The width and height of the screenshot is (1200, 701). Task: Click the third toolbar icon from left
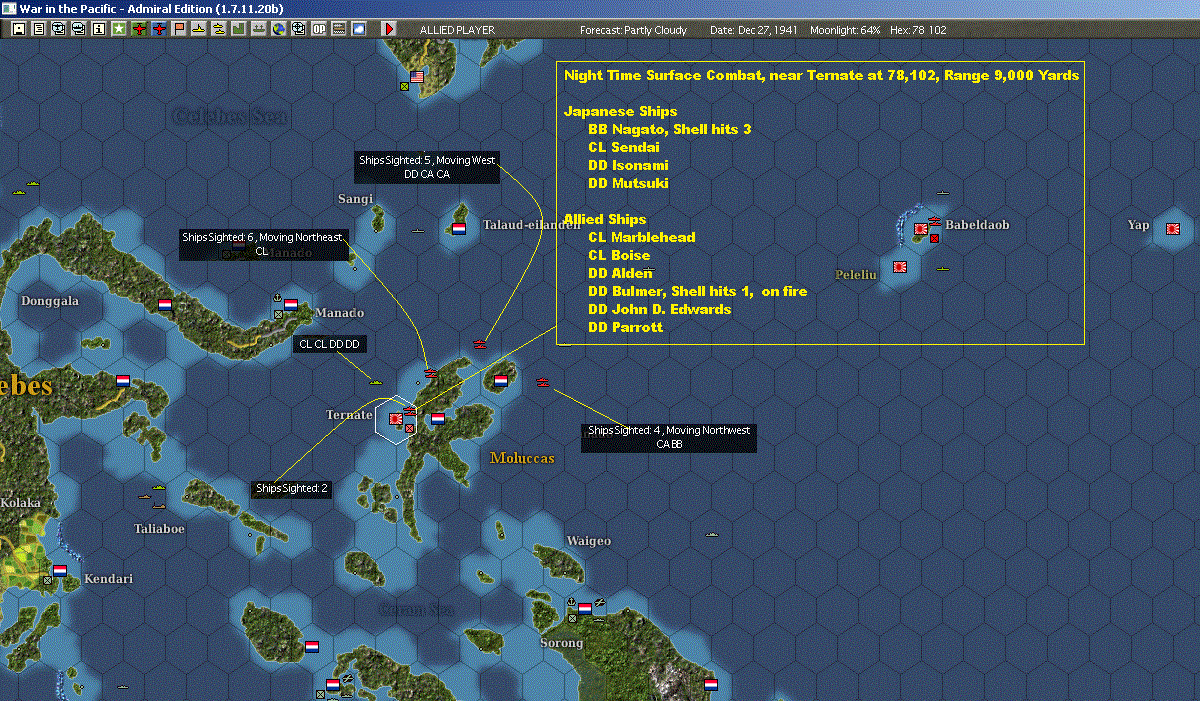59,29
